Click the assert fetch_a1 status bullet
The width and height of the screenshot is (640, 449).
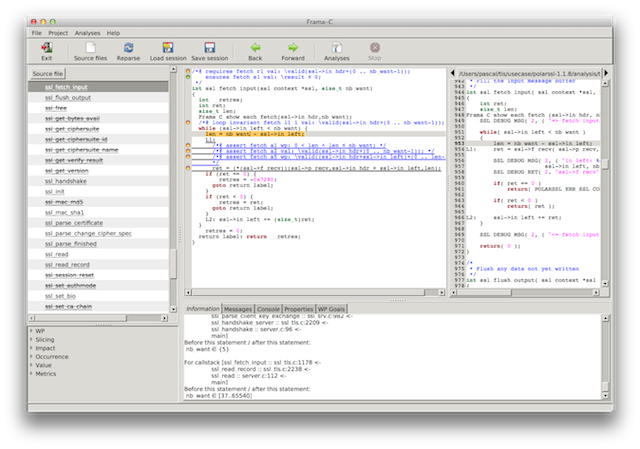tap(188, 145)
